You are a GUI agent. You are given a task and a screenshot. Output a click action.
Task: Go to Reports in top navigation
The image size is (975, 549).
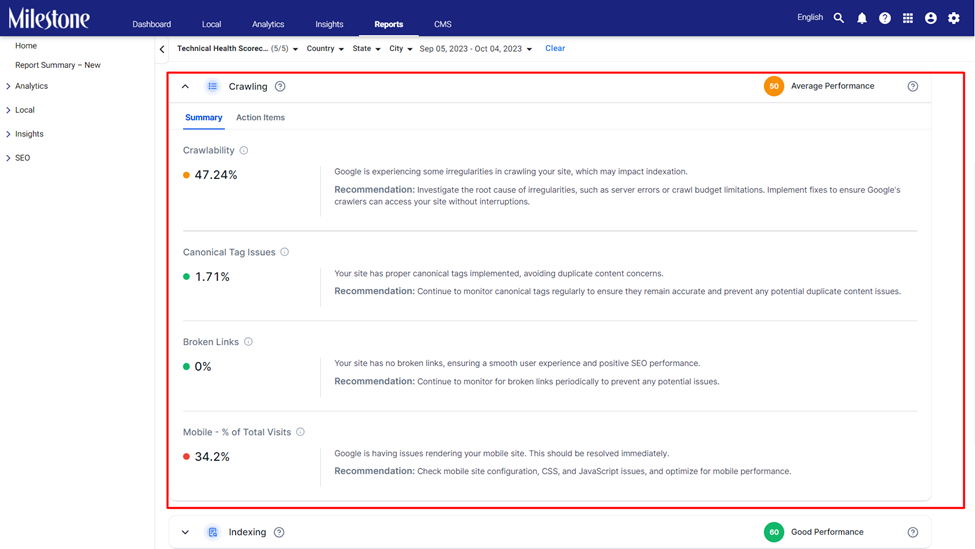(389, 24)
